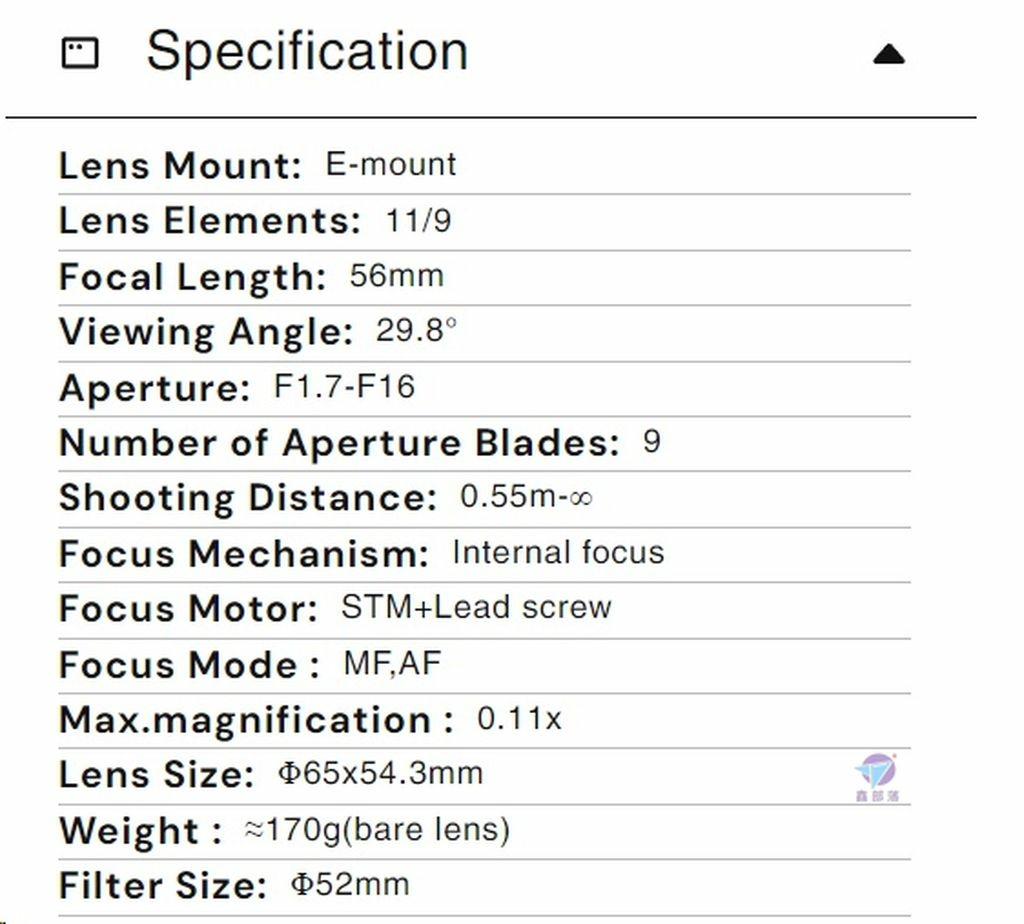Select the Lens Mount row

click(x=485, y=166)
